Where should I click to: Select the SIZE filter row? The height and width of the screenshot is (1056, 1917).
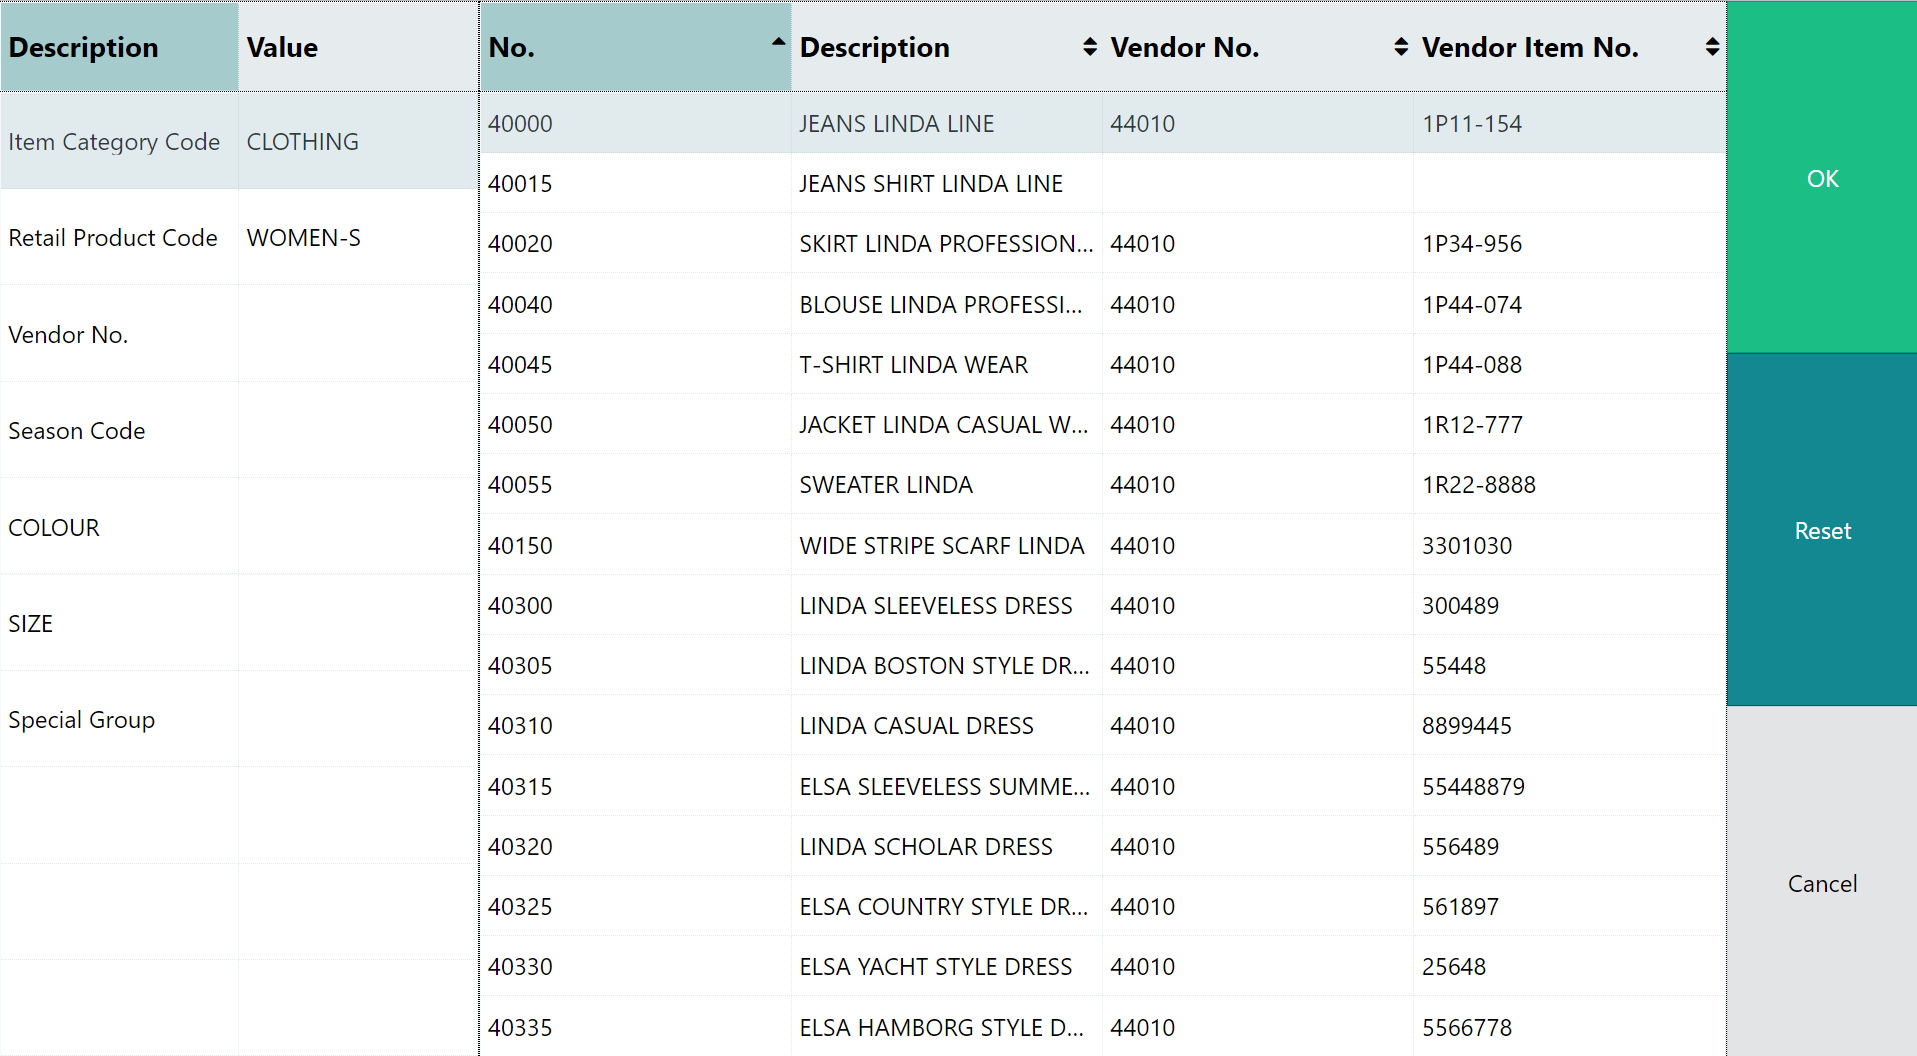coord(239,623)
